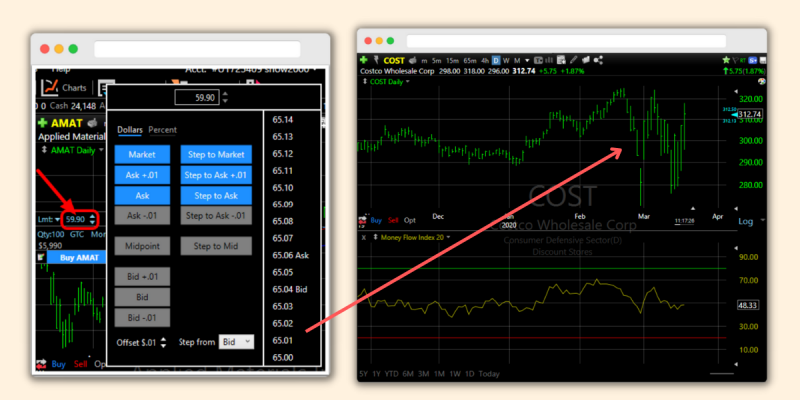Click the trade icon left of Buy in AMAT window
The width and height of the screenshot is (800, 400).
pyautogui.click(x=42, y=365)
